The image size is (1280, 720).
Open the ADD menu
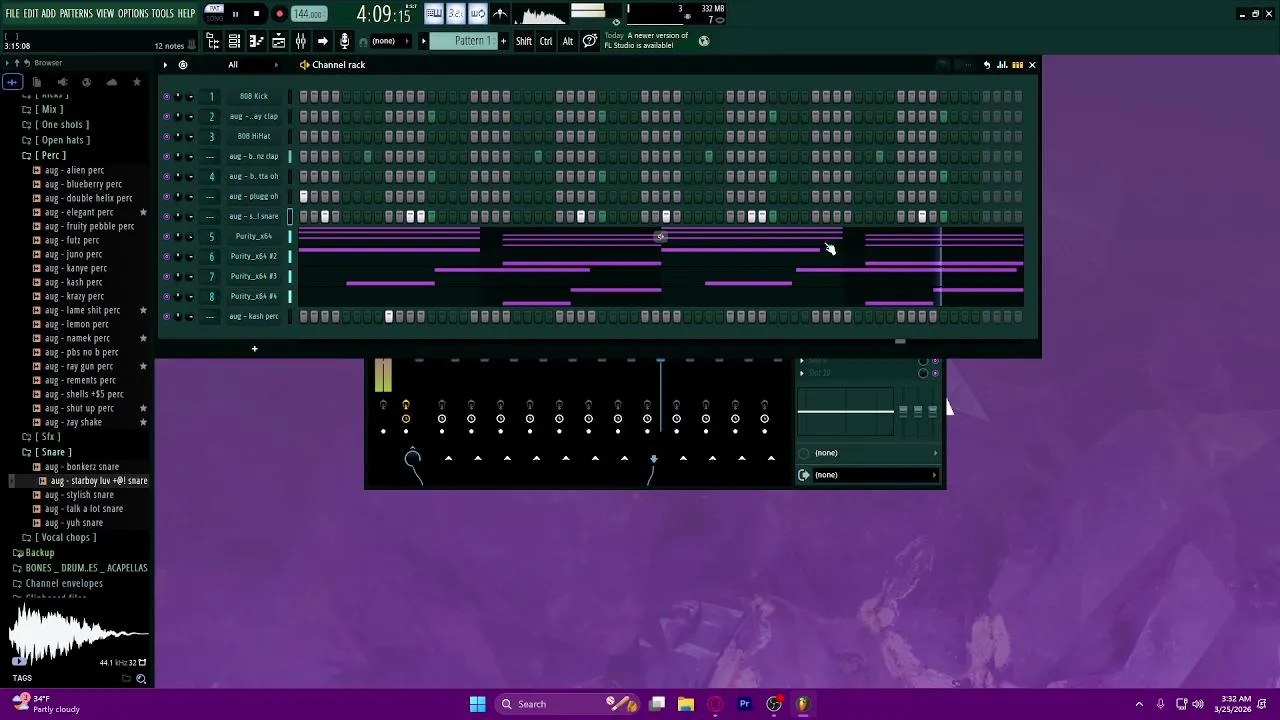tap(48, 13)
